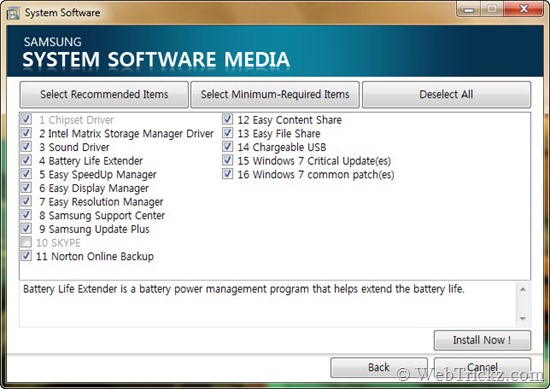Select '10 SKYPE' label text
Viewport: 550px width, 389px height.
click(x=58, y=243)
